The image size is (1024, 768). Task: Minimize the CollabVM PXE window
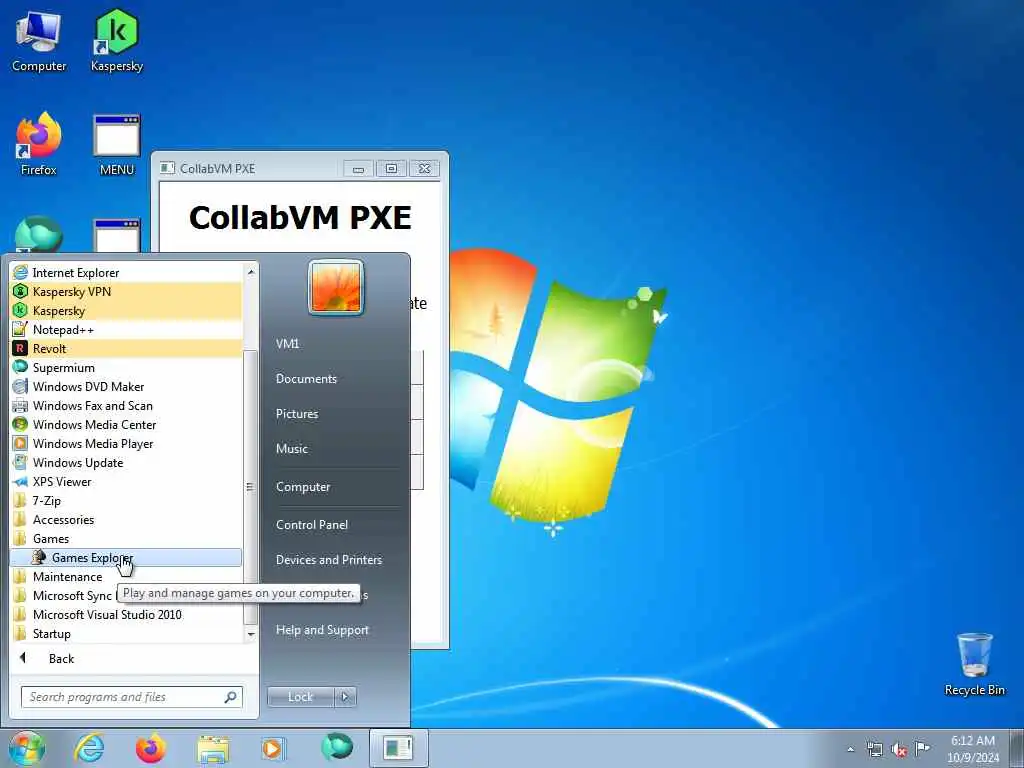[x=359, y=168]
